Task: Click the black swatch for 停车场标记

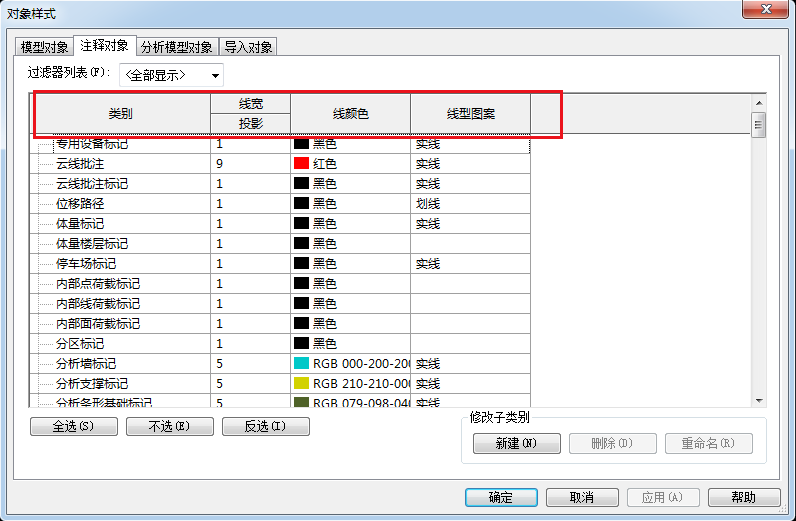Action: 302,264
